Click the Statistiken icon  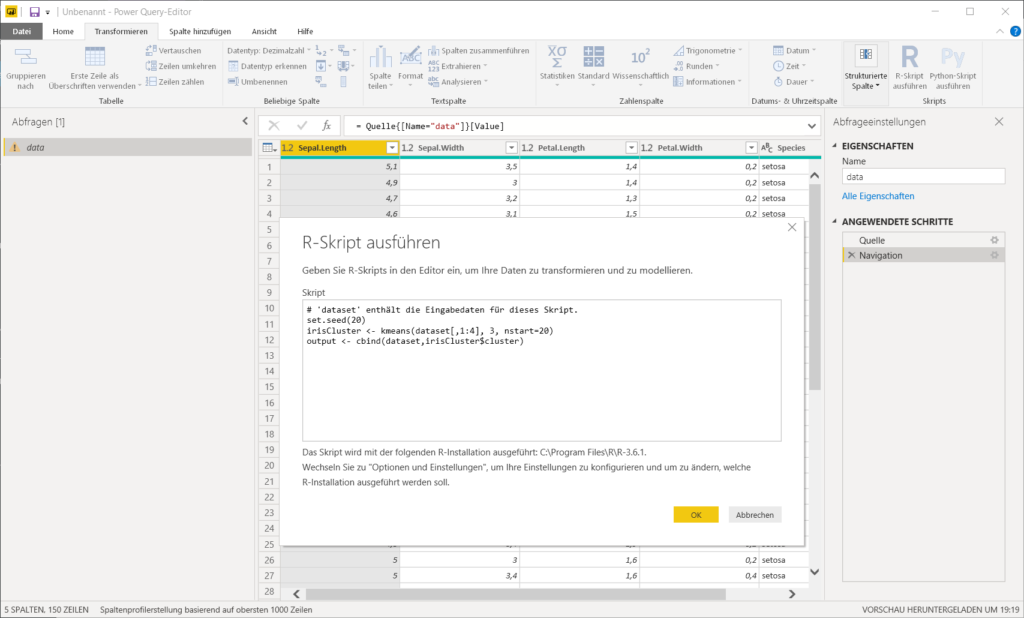pyautogui.click(x=557, y=57)
